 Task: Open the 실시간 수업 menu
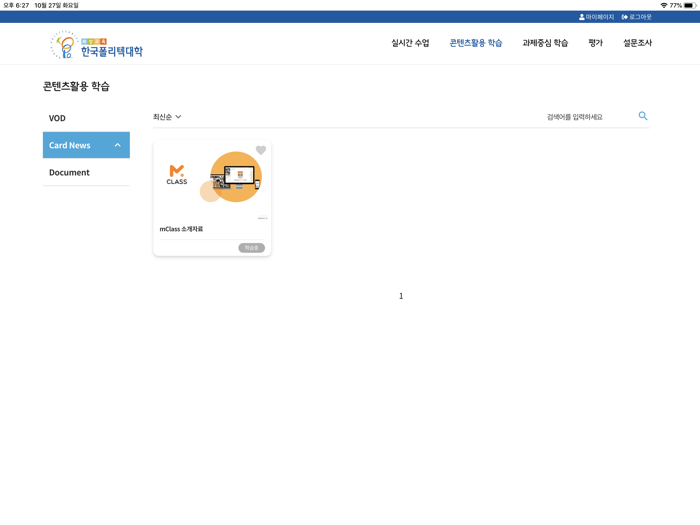coord(410,43)
